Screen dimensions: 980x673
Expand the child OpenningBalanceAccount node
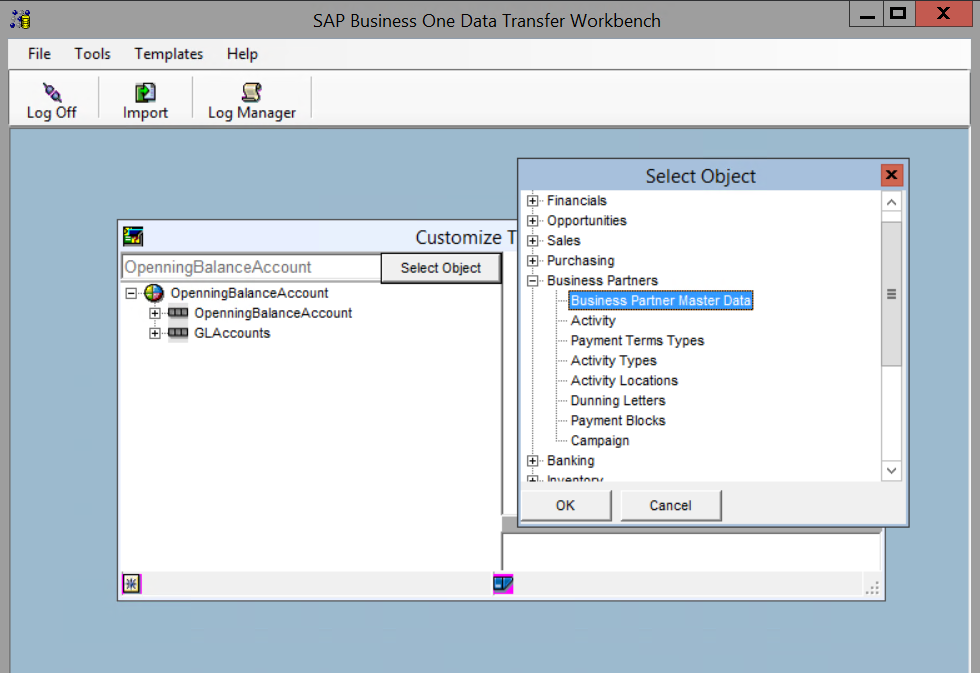pyautogui.click(x=154, y=313)
